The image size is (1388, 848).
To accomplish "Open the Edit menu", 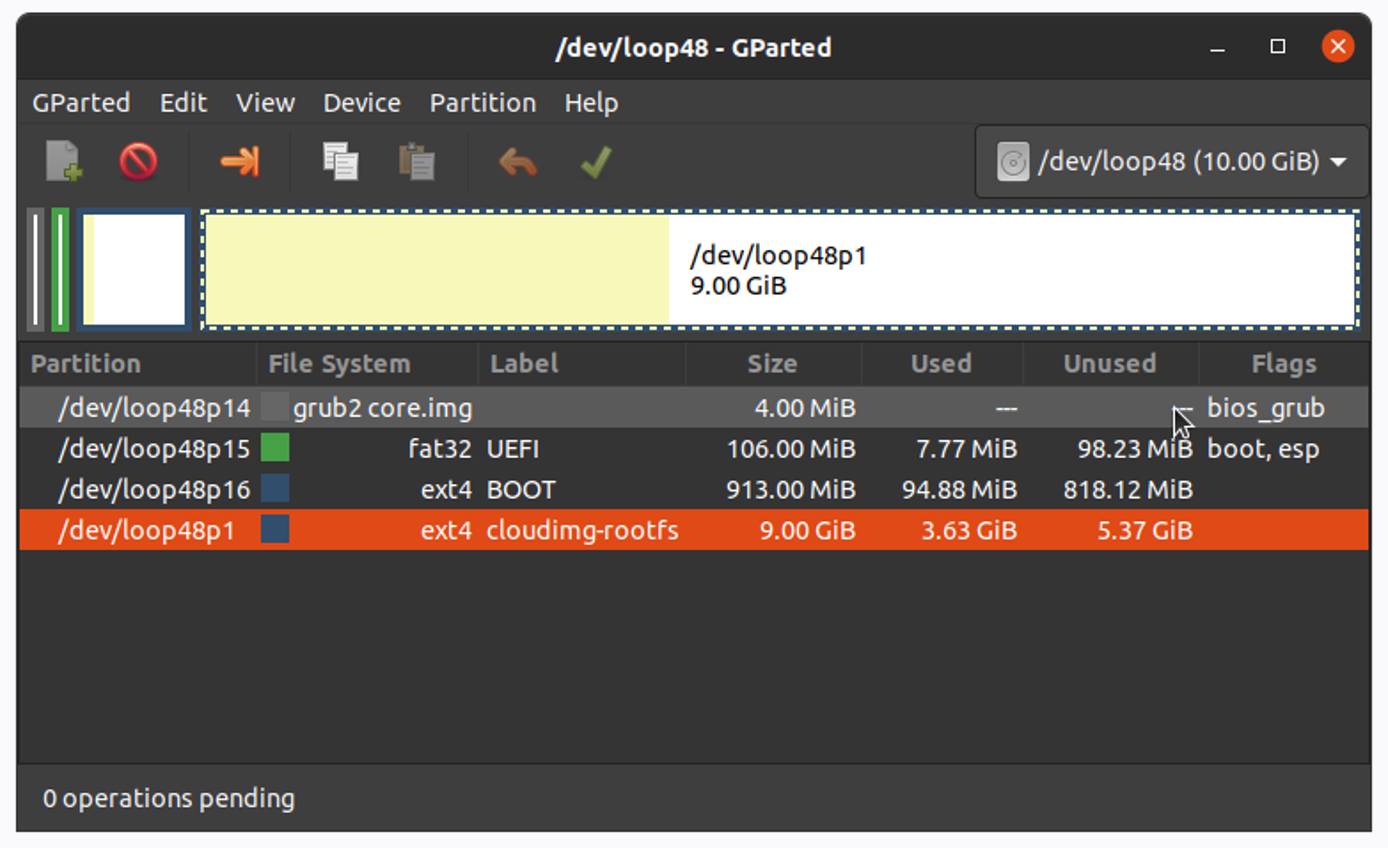I will [x=183, y=103].
